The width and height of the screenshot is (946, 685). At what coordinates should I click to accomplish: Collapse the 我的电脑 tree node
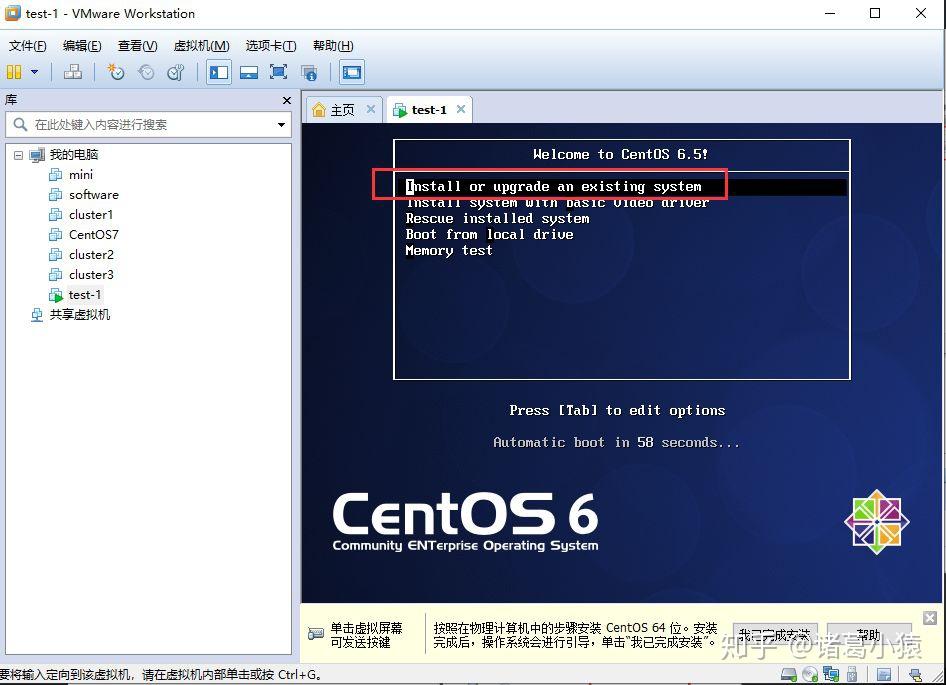pos(18,154)
